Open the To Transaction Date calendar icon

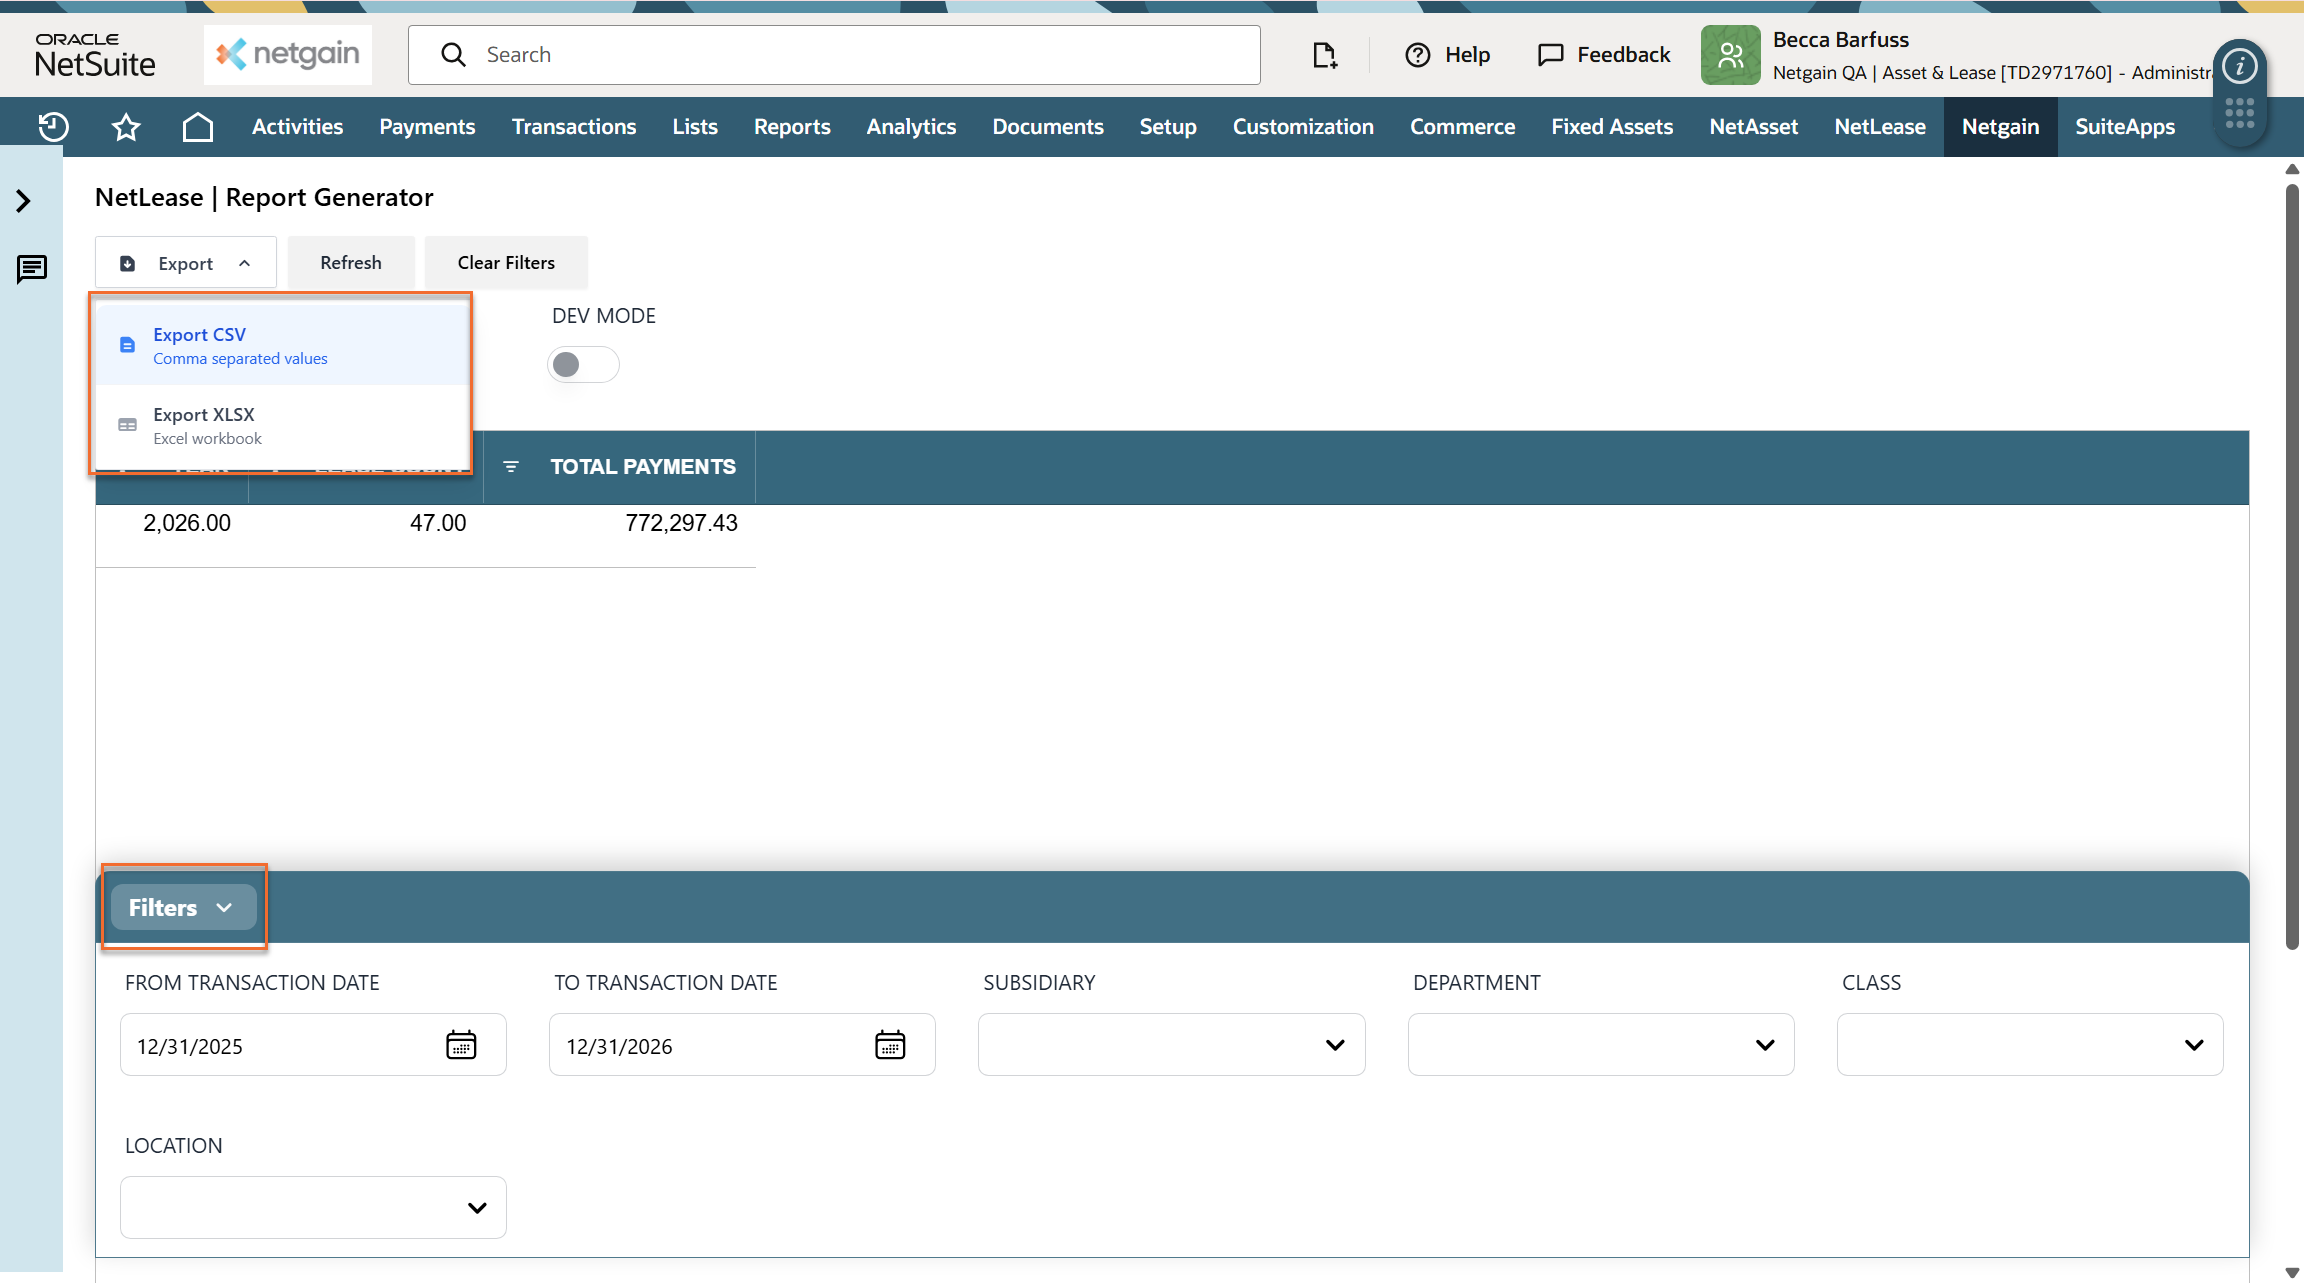pyautogui.click(x=890, y=1045)
